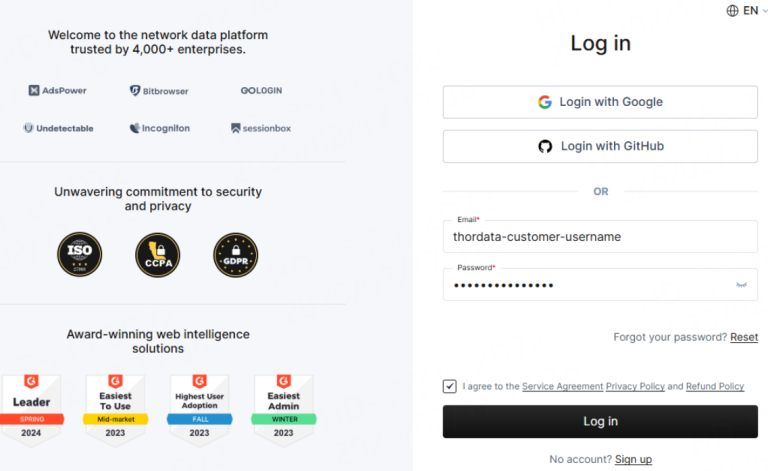Show password using the eye icon
Viewport: 768px width, 471px height.
(x=741, y=285)
